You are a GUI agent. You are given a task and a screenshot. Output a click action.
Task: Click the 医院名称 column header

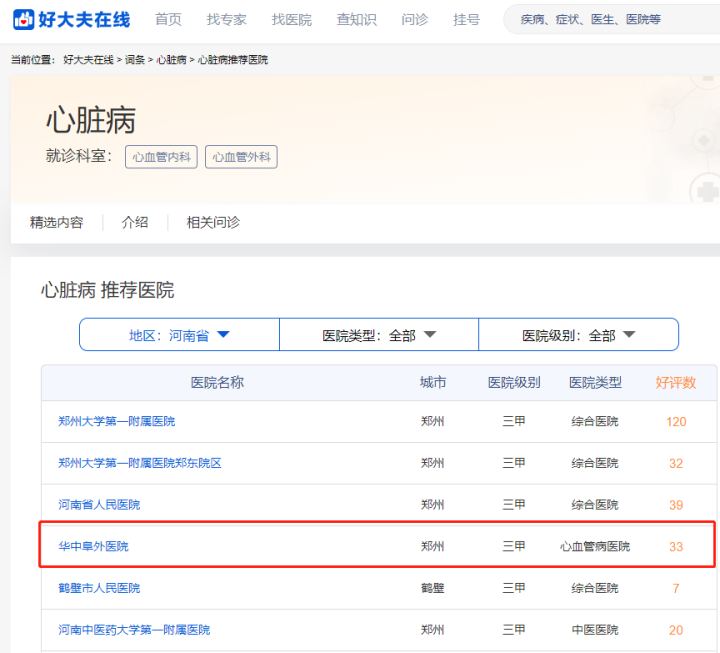click(x=217, y=383)
